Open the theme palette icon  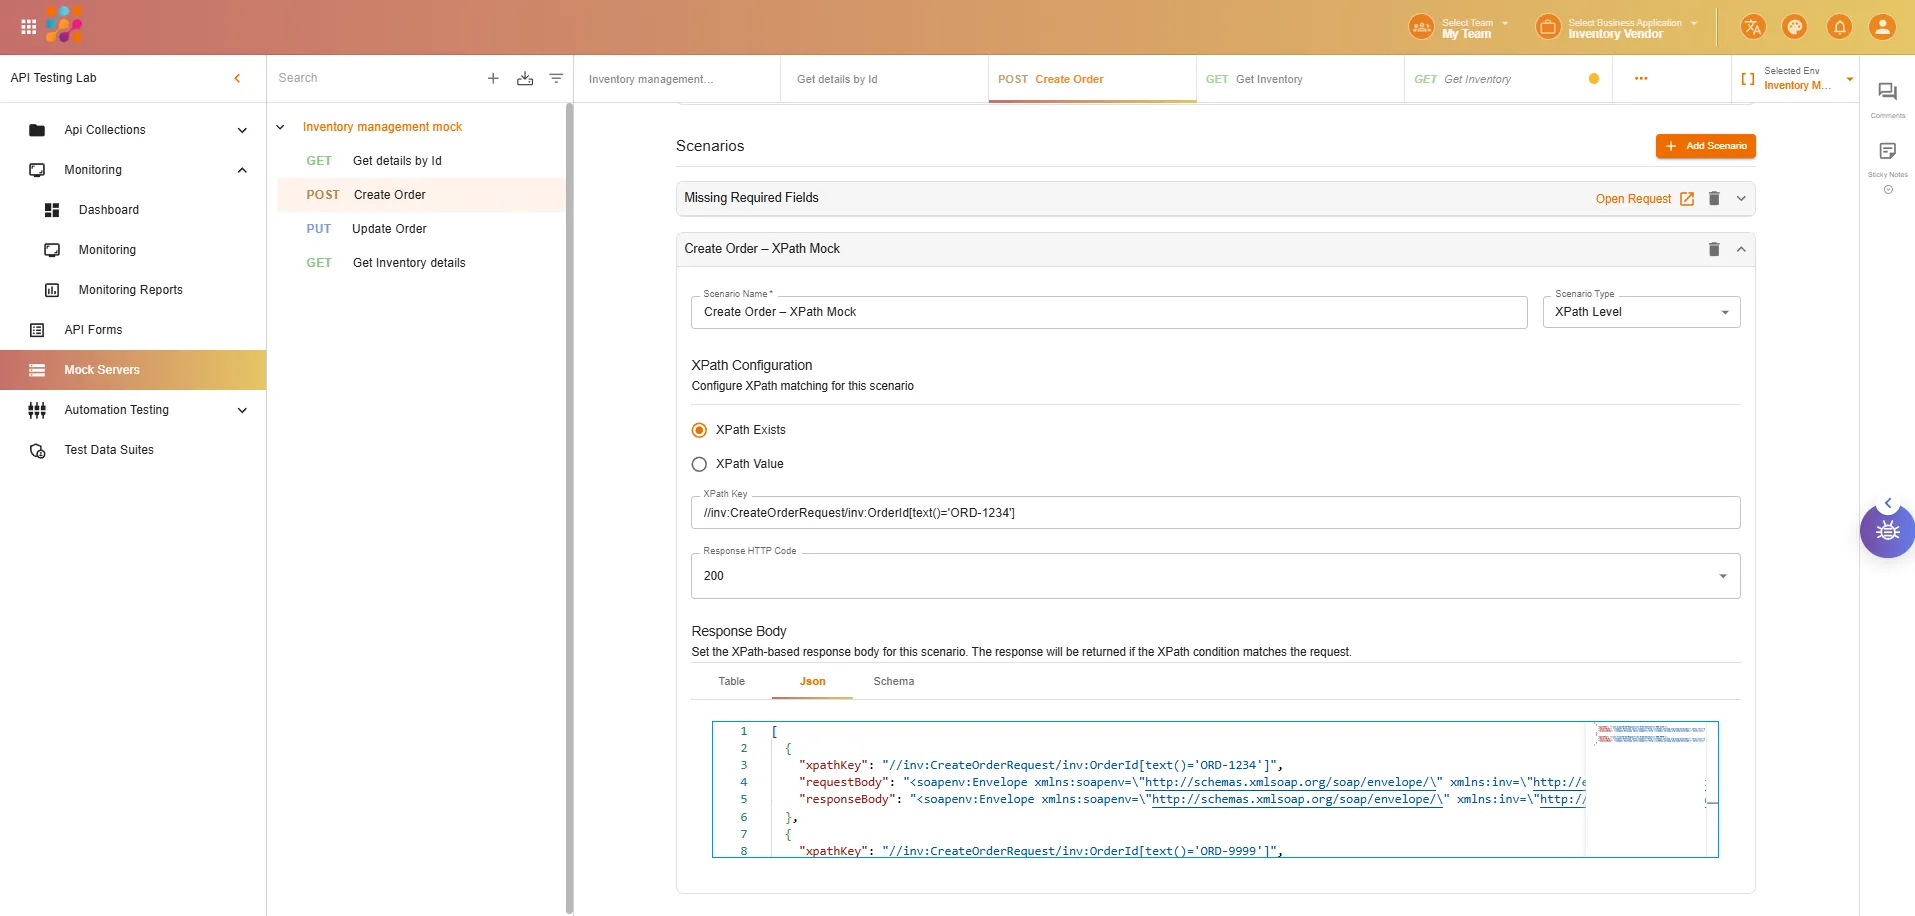(1795, 27)
